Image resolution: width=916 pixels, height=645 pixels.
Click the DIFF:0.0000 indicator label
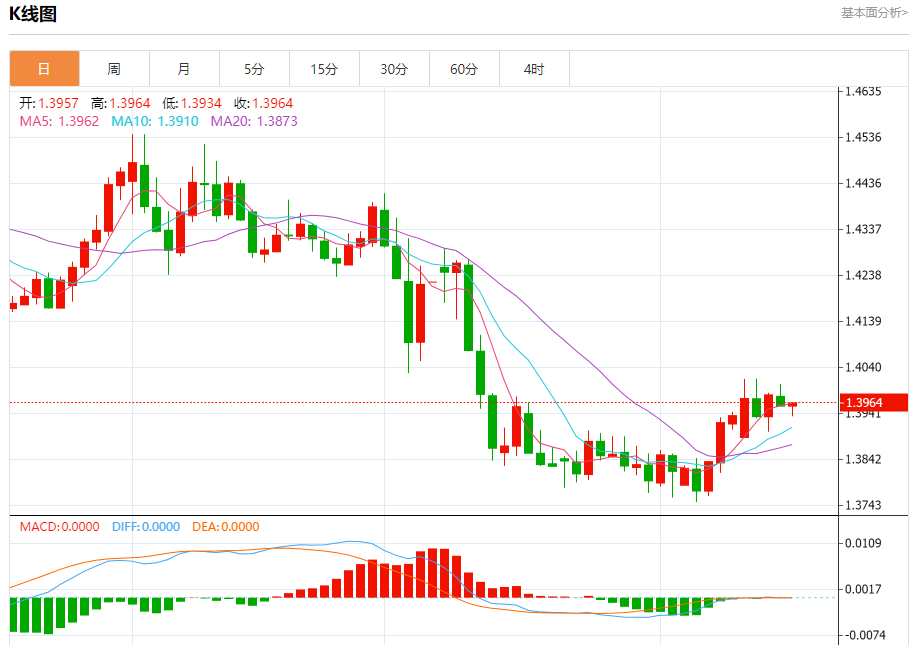[x=146, y=527]
